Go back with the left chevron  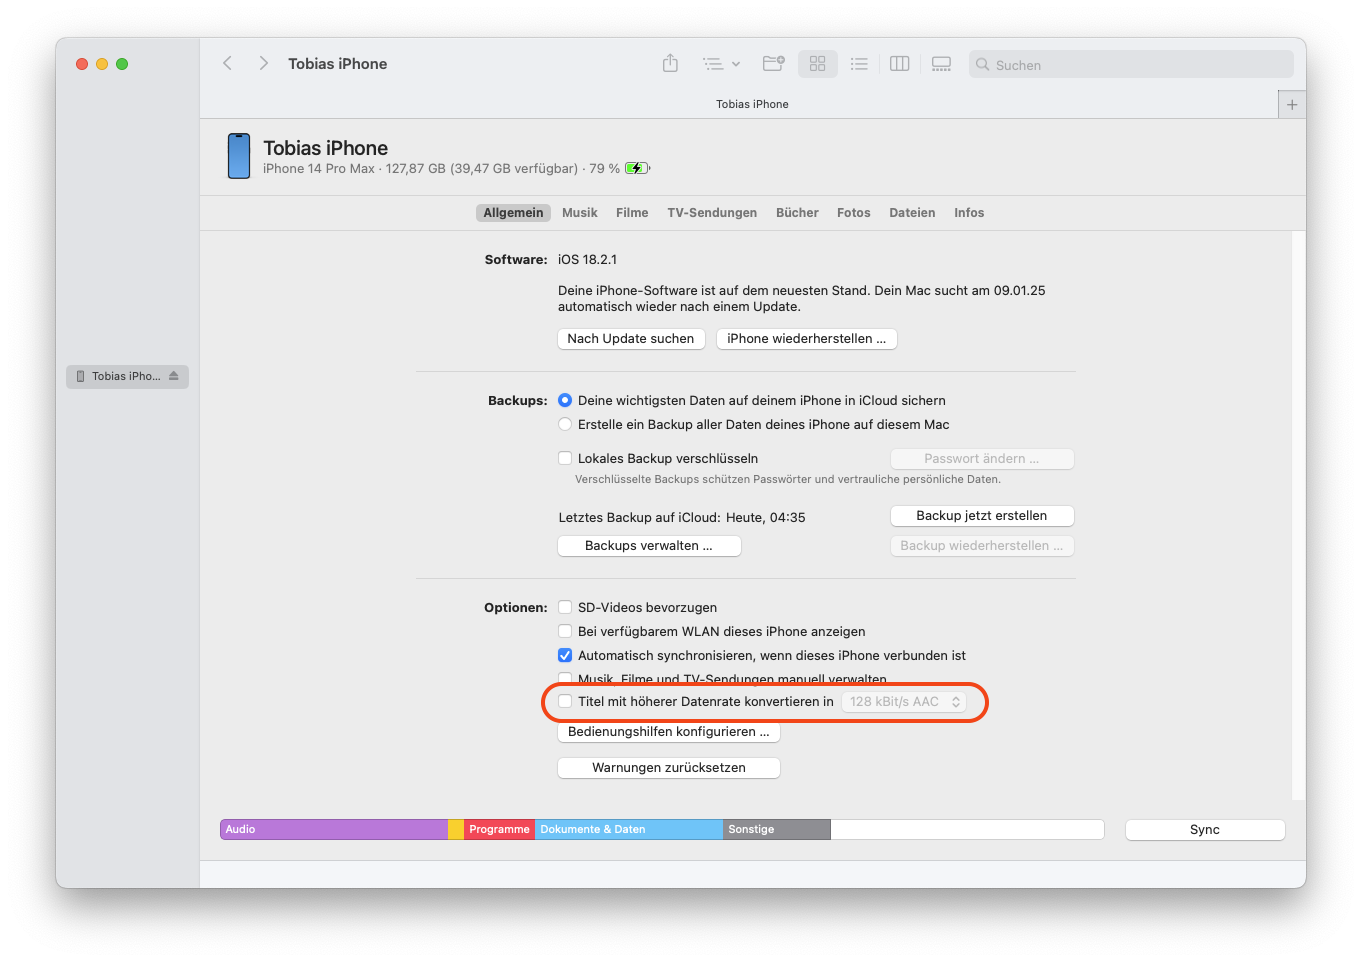point(227,63)
